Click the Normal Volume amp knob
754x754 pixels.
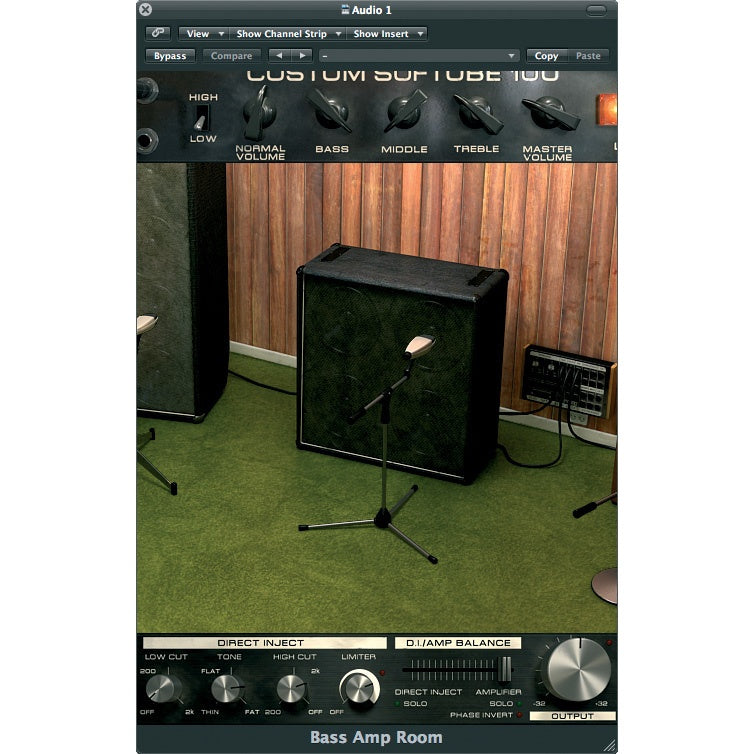(259, 113)
